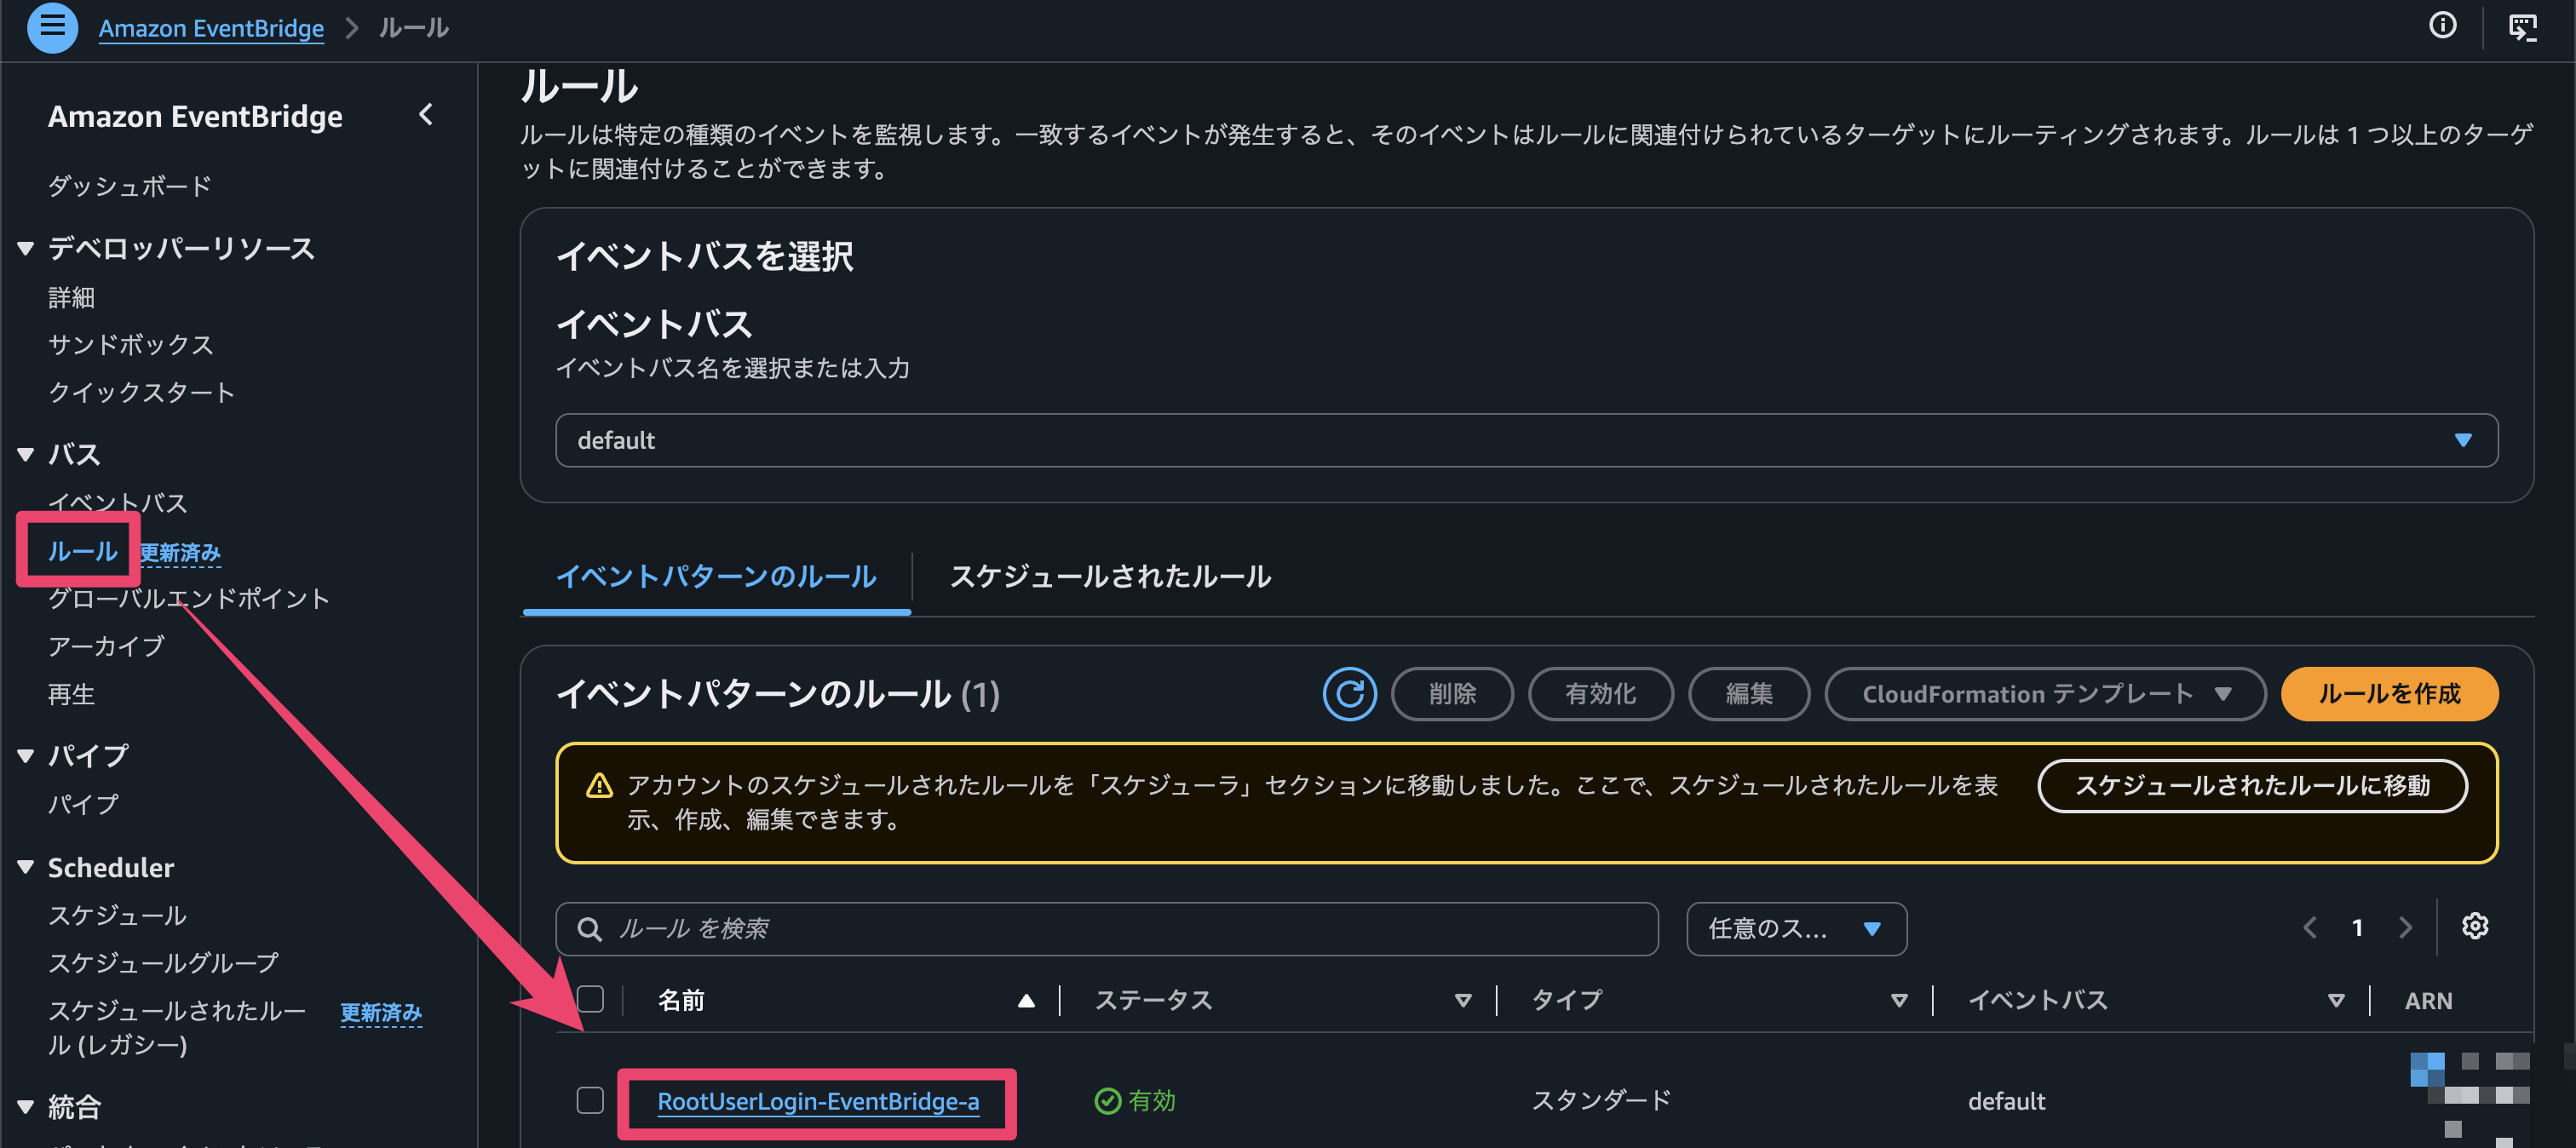The height and width of the screenshot is (1148, 2576).
Task: Sort by ステータス column arrow
Action: pos(1463,1001)
